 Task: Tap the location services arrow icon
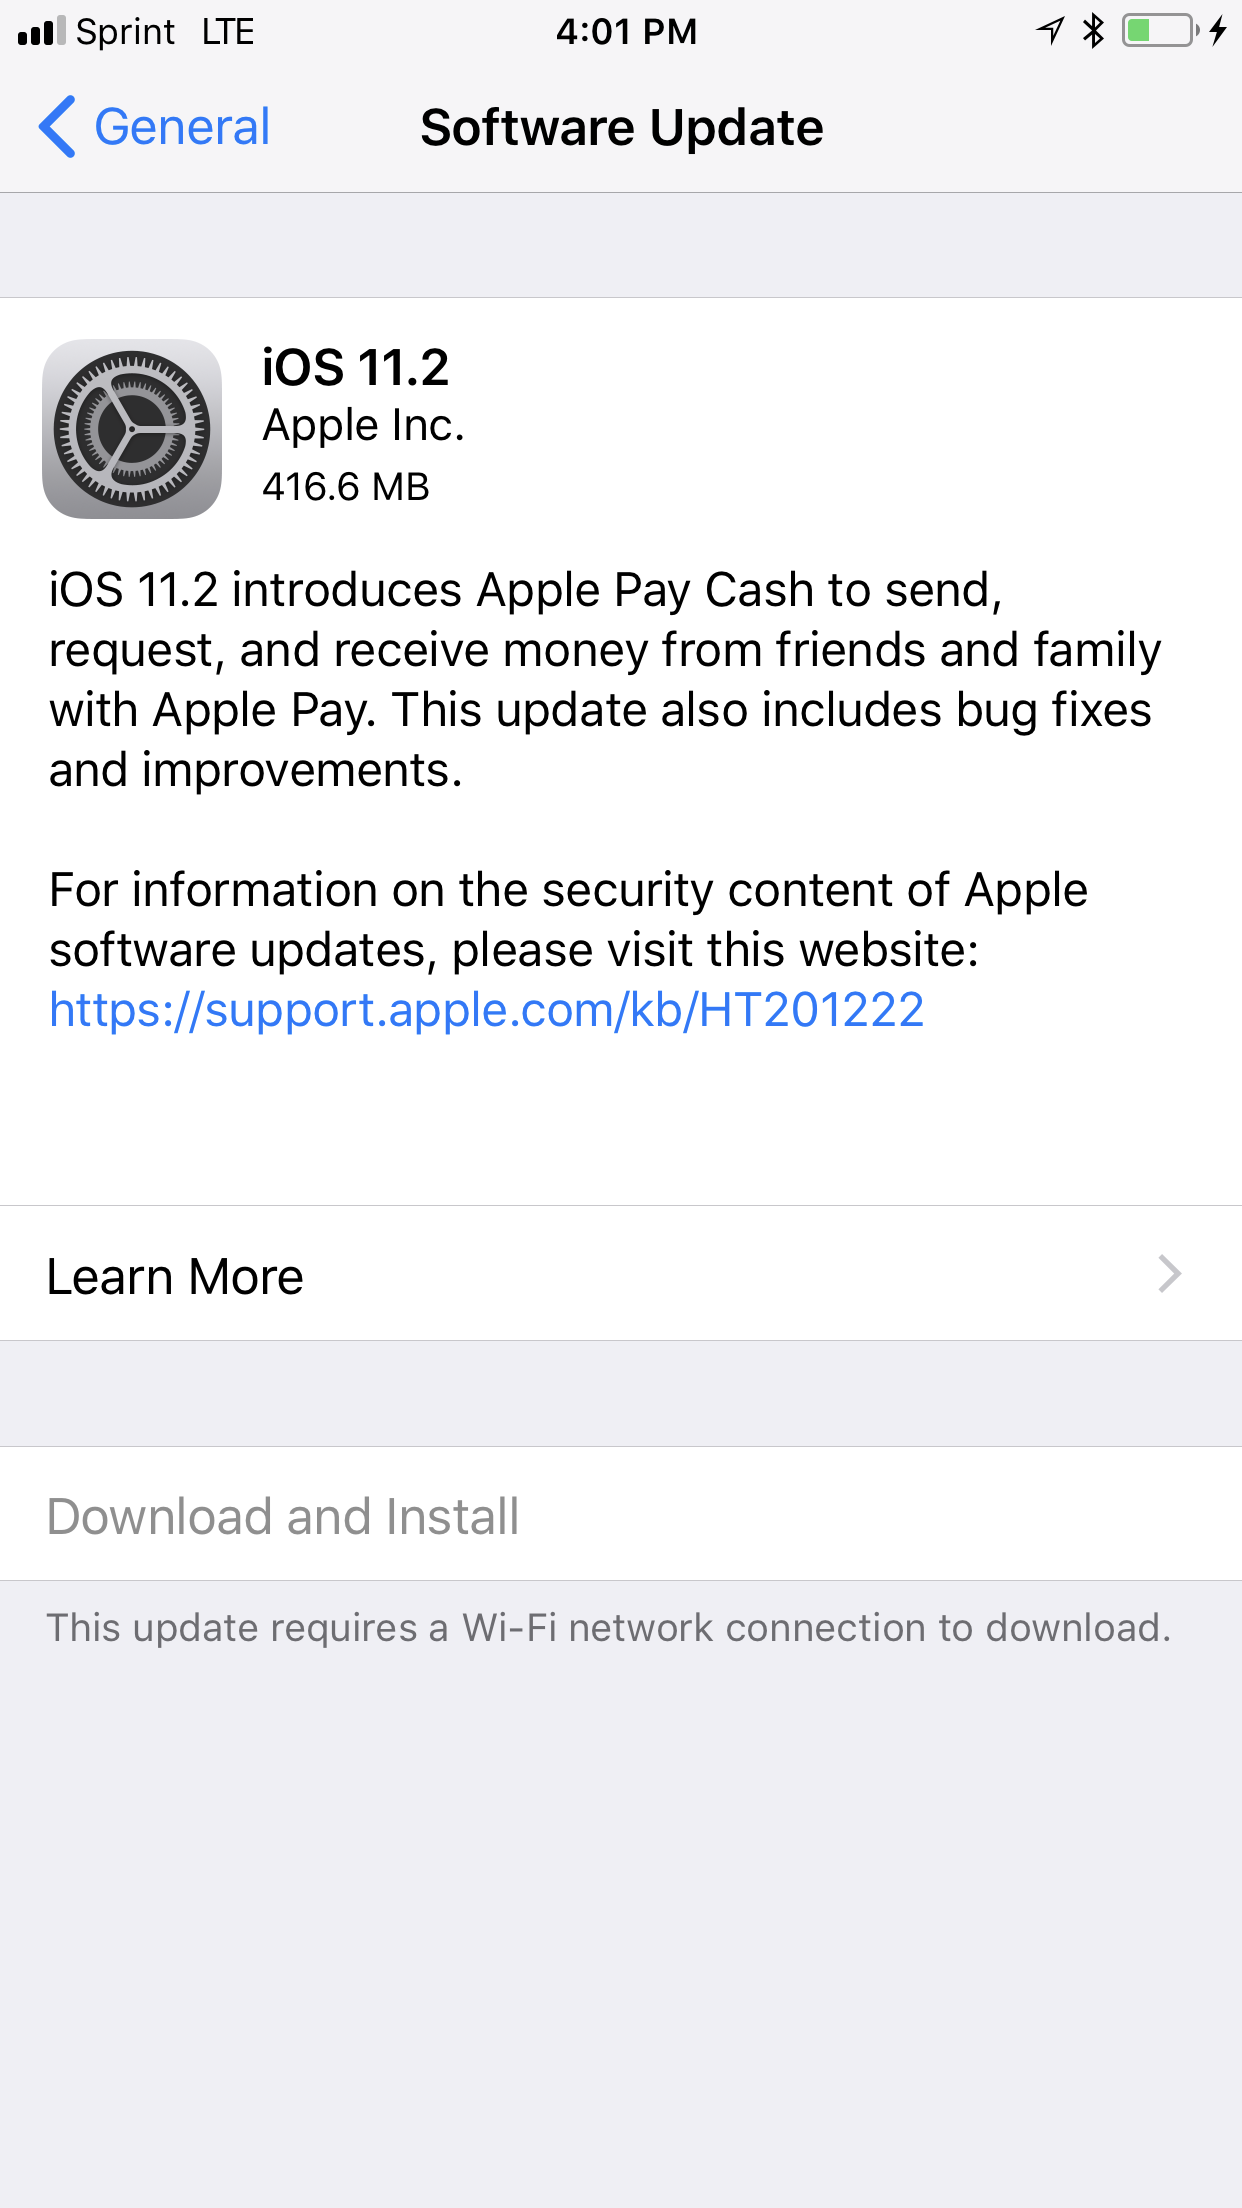click(1050, 31)
